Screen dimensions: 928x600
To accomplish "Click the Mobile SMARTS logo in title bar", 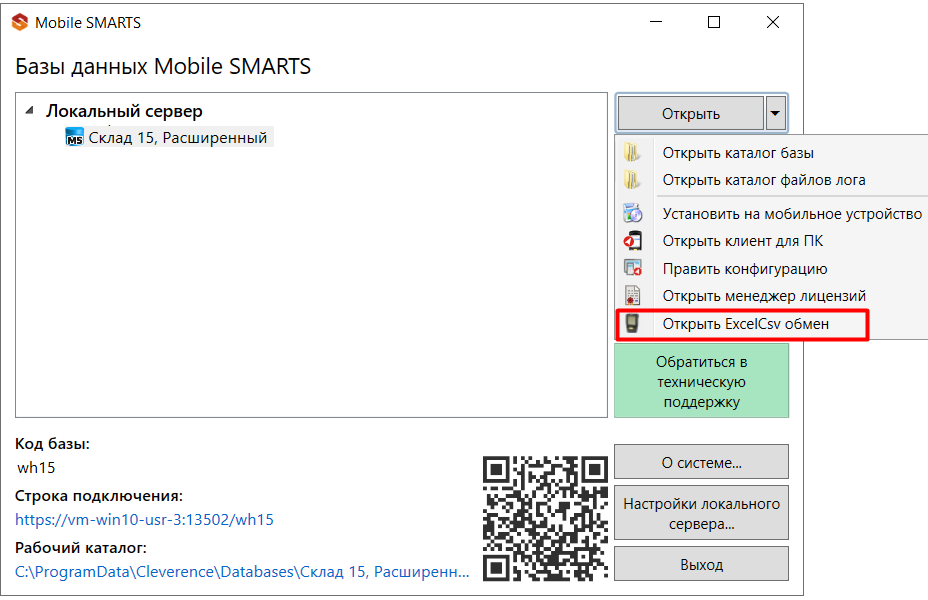I will point(20,22).
